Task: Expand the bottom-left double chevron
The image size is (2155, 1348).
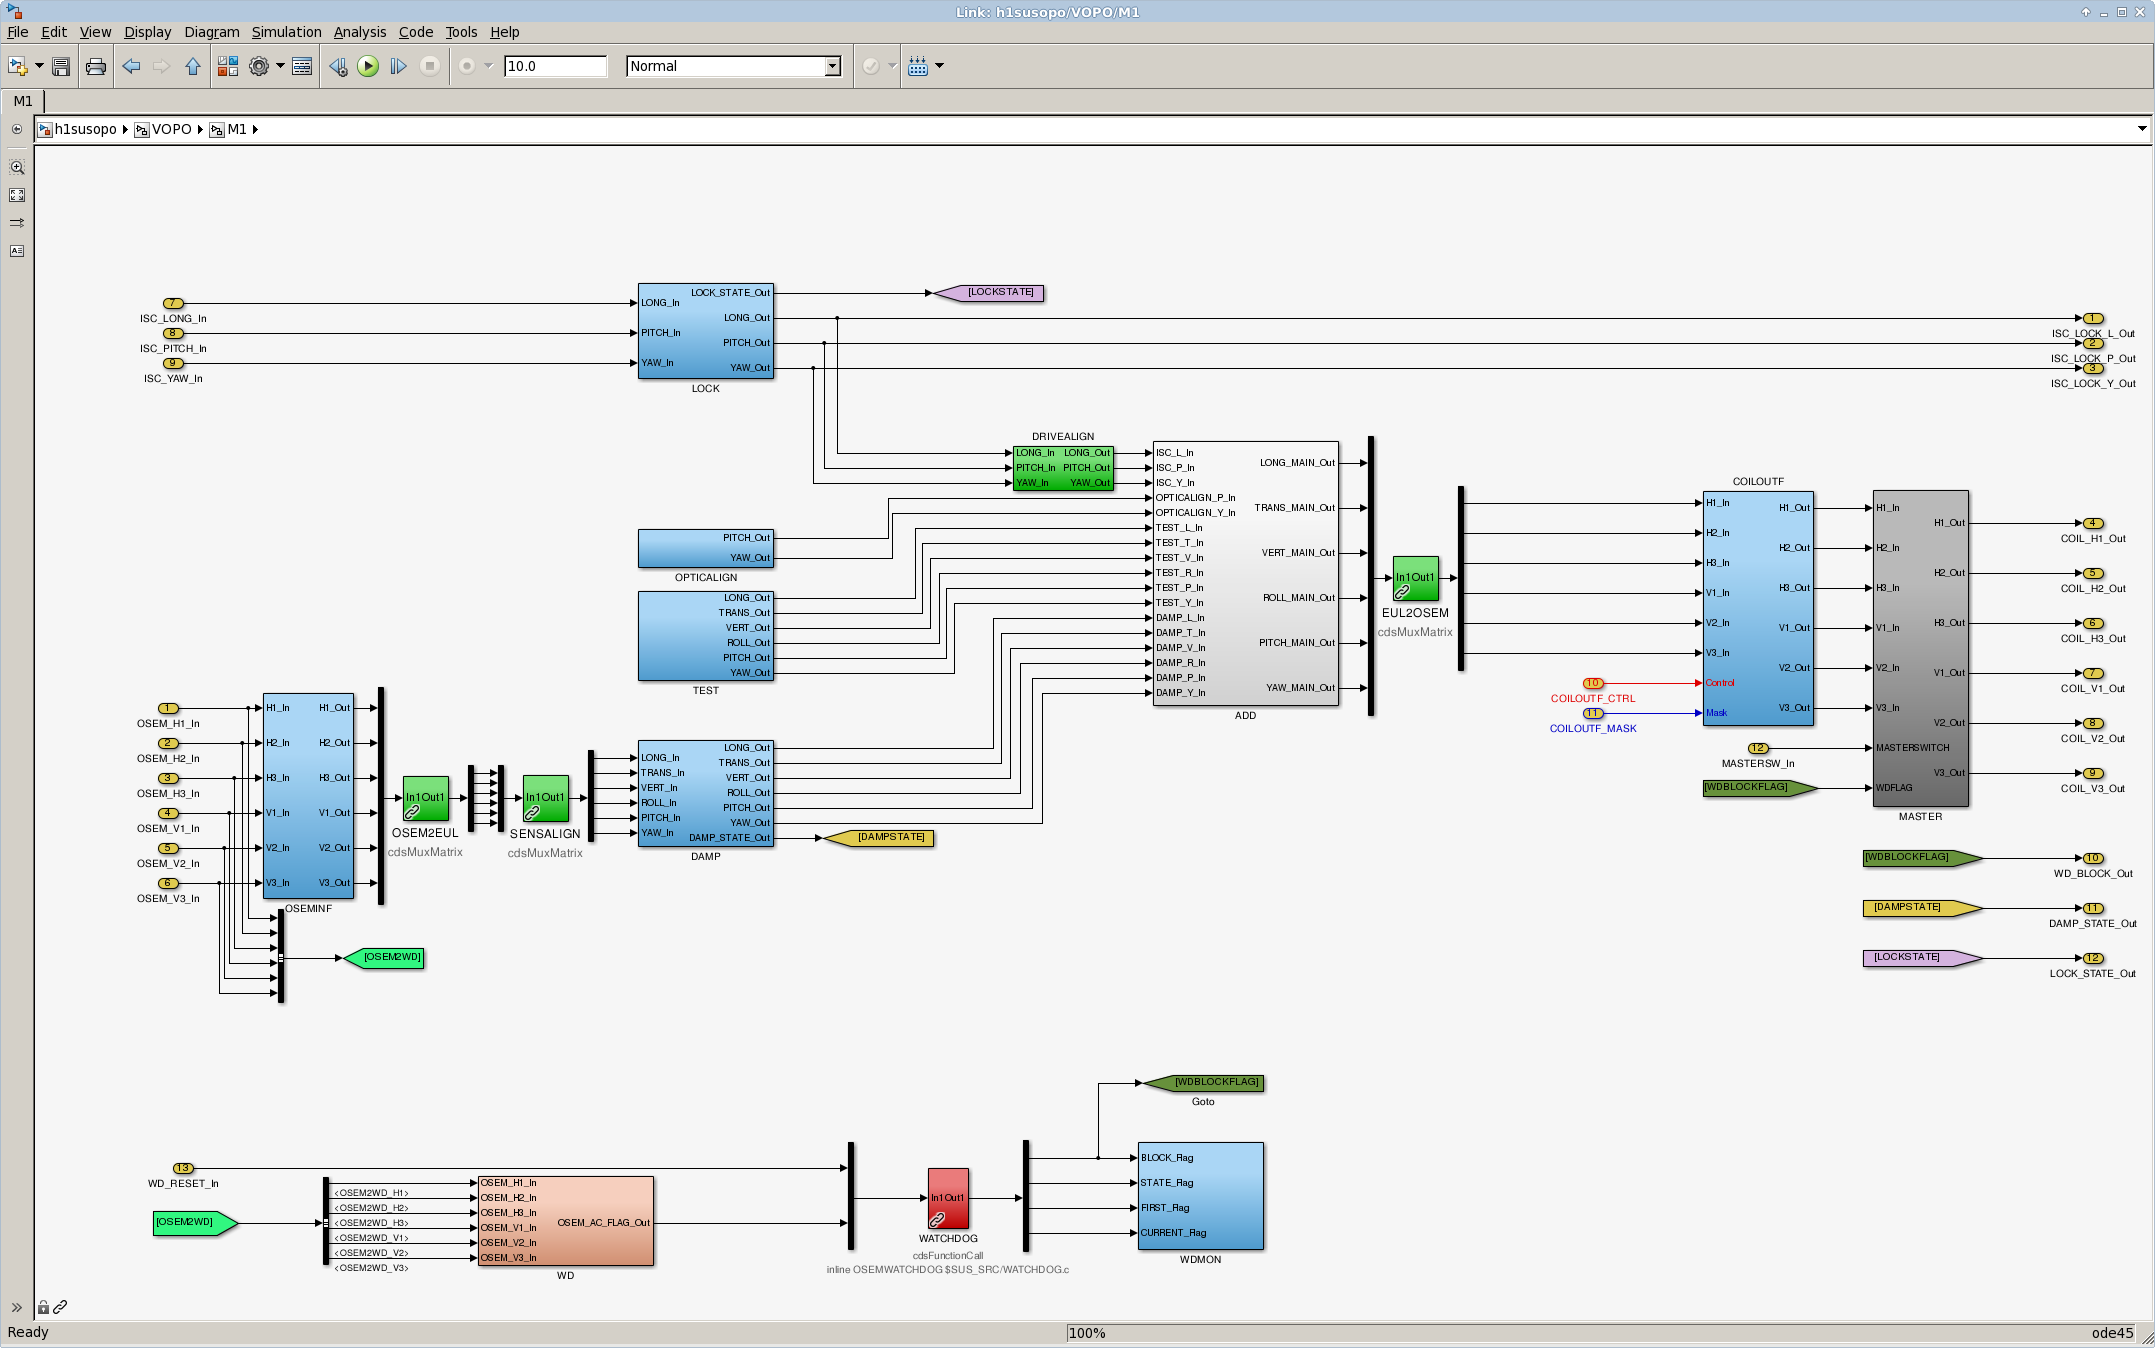Action: point(17,1307)
